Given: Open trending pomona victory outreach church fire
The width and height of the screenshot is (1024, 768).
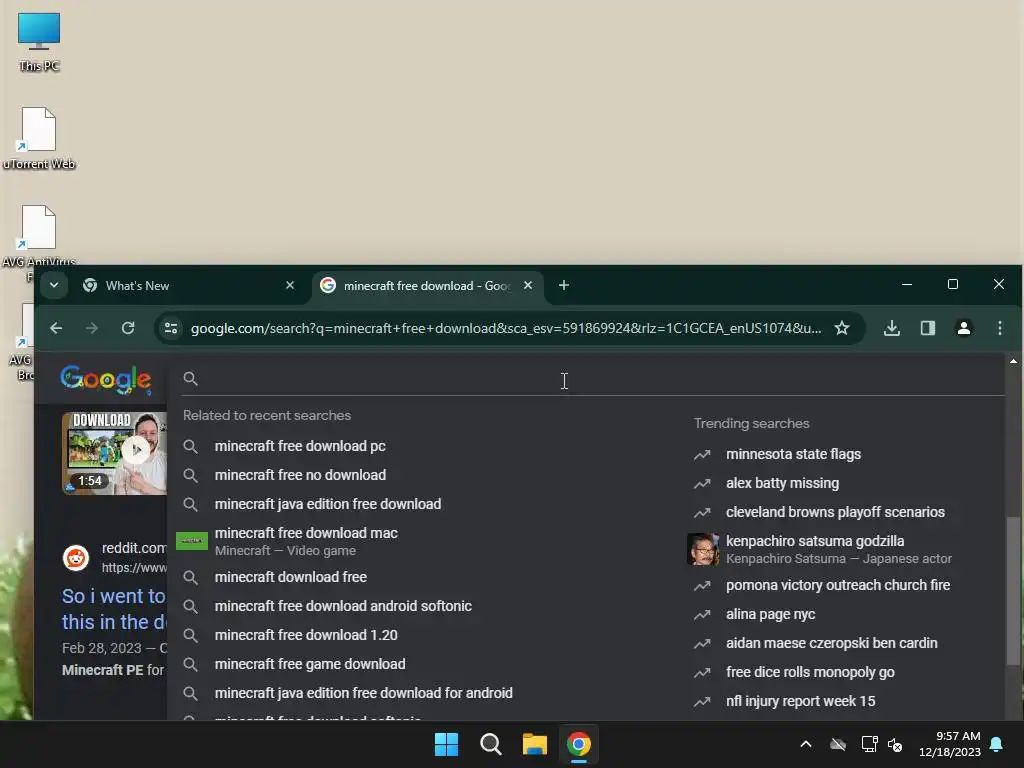Looking at the screenshot, I should point(838,585).
